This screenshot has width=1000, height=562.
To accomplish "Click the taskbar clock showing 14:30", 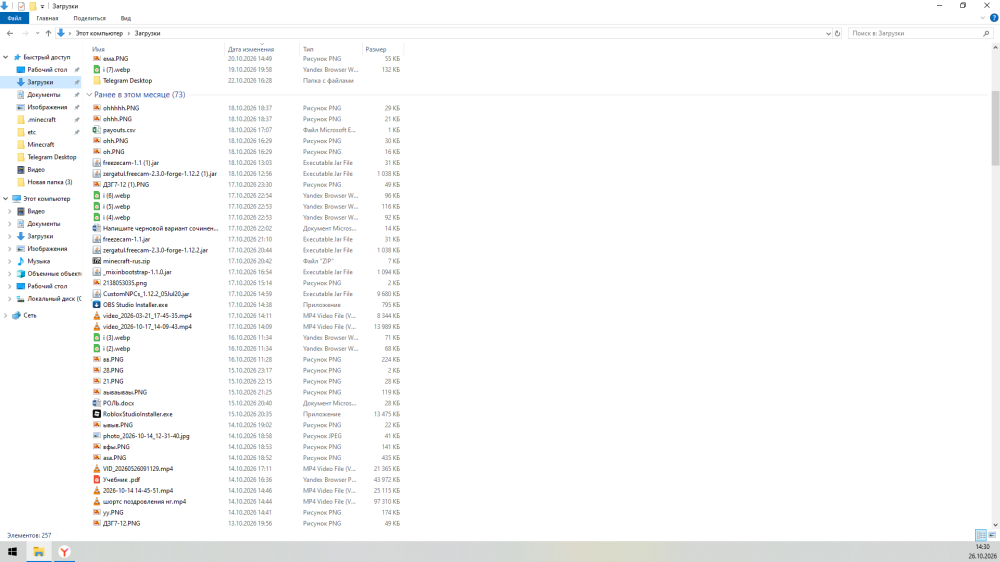I will 983,547.
